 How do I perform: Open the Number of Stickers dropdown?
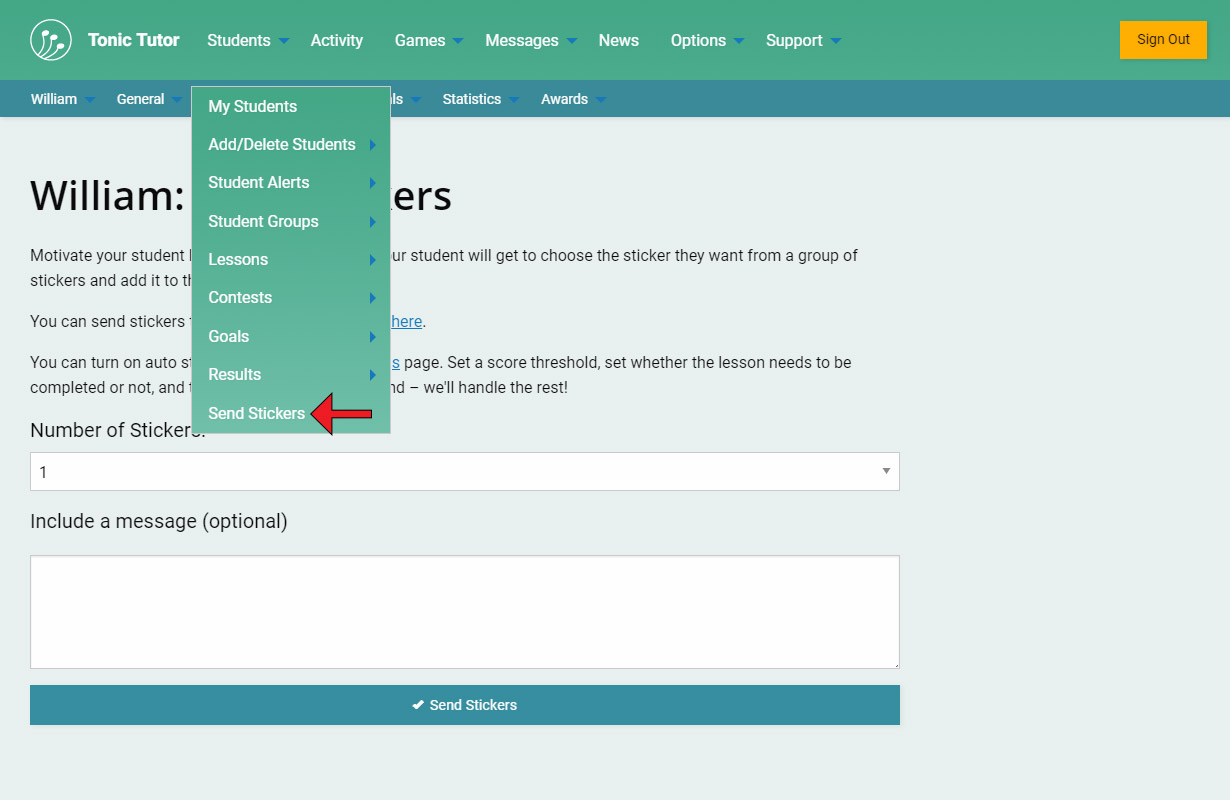[x=464, y=472]
